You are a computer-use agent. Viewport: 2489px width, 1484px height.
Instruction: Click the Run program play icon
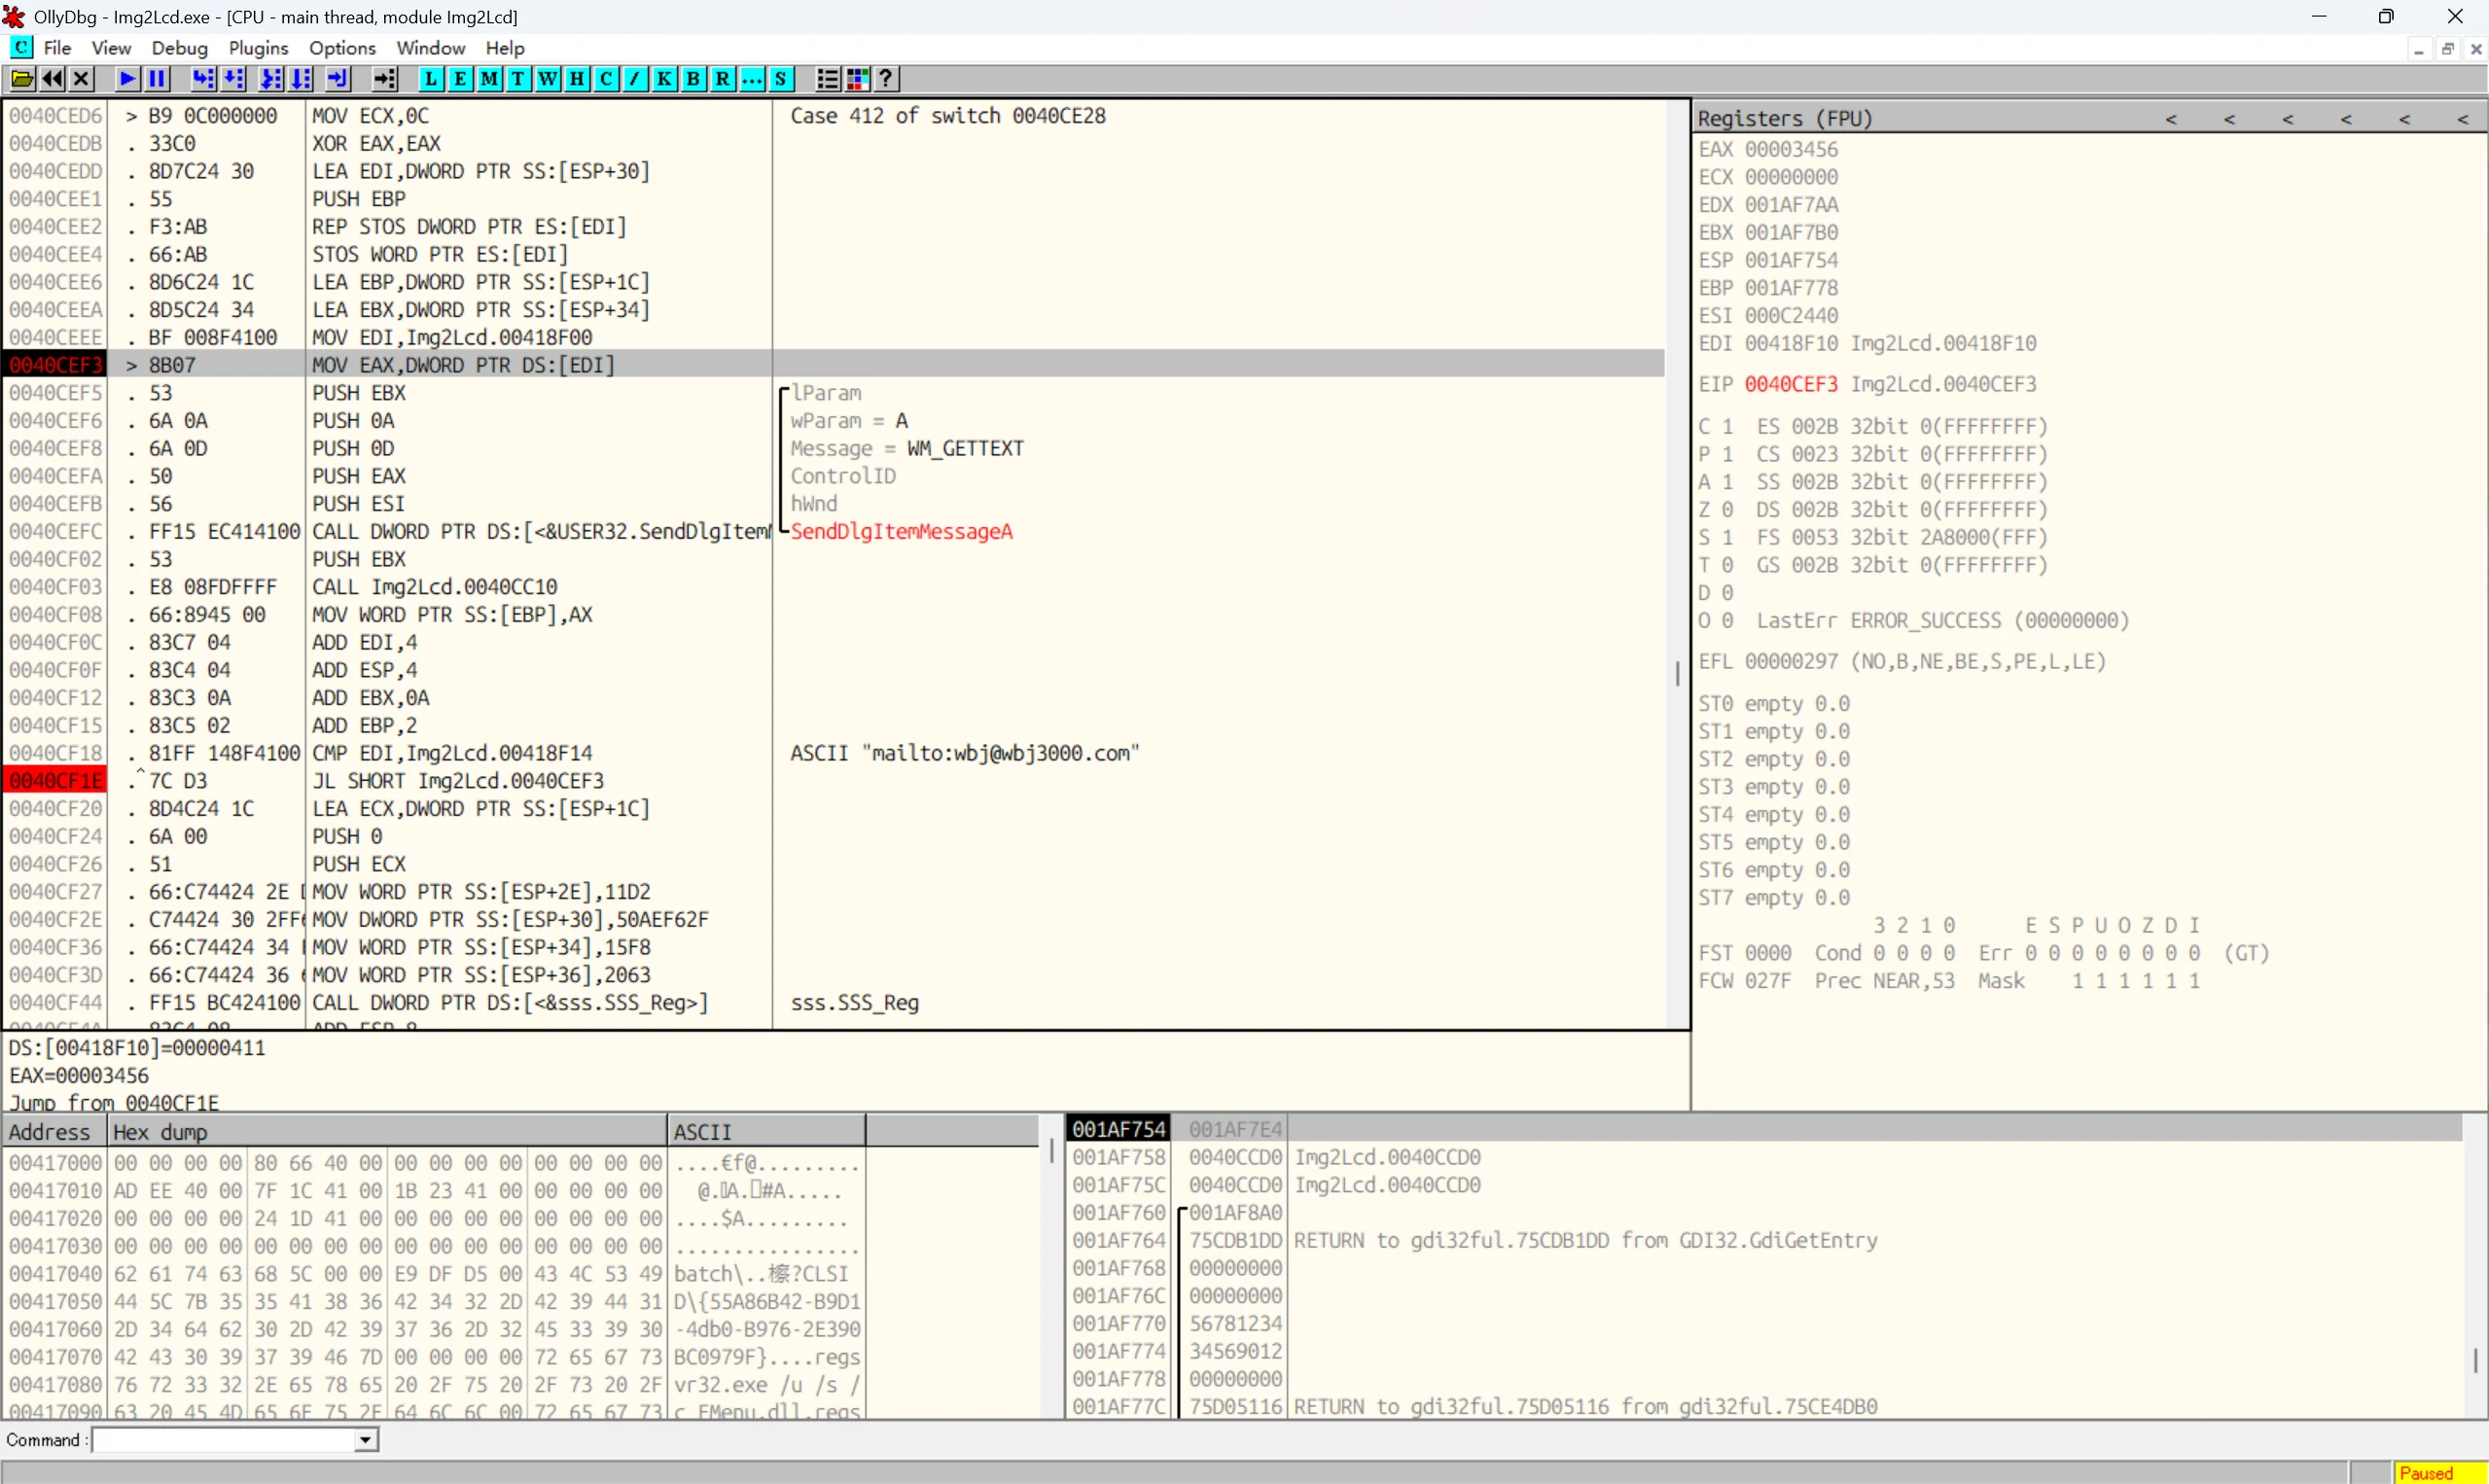[x=127, y=79]
